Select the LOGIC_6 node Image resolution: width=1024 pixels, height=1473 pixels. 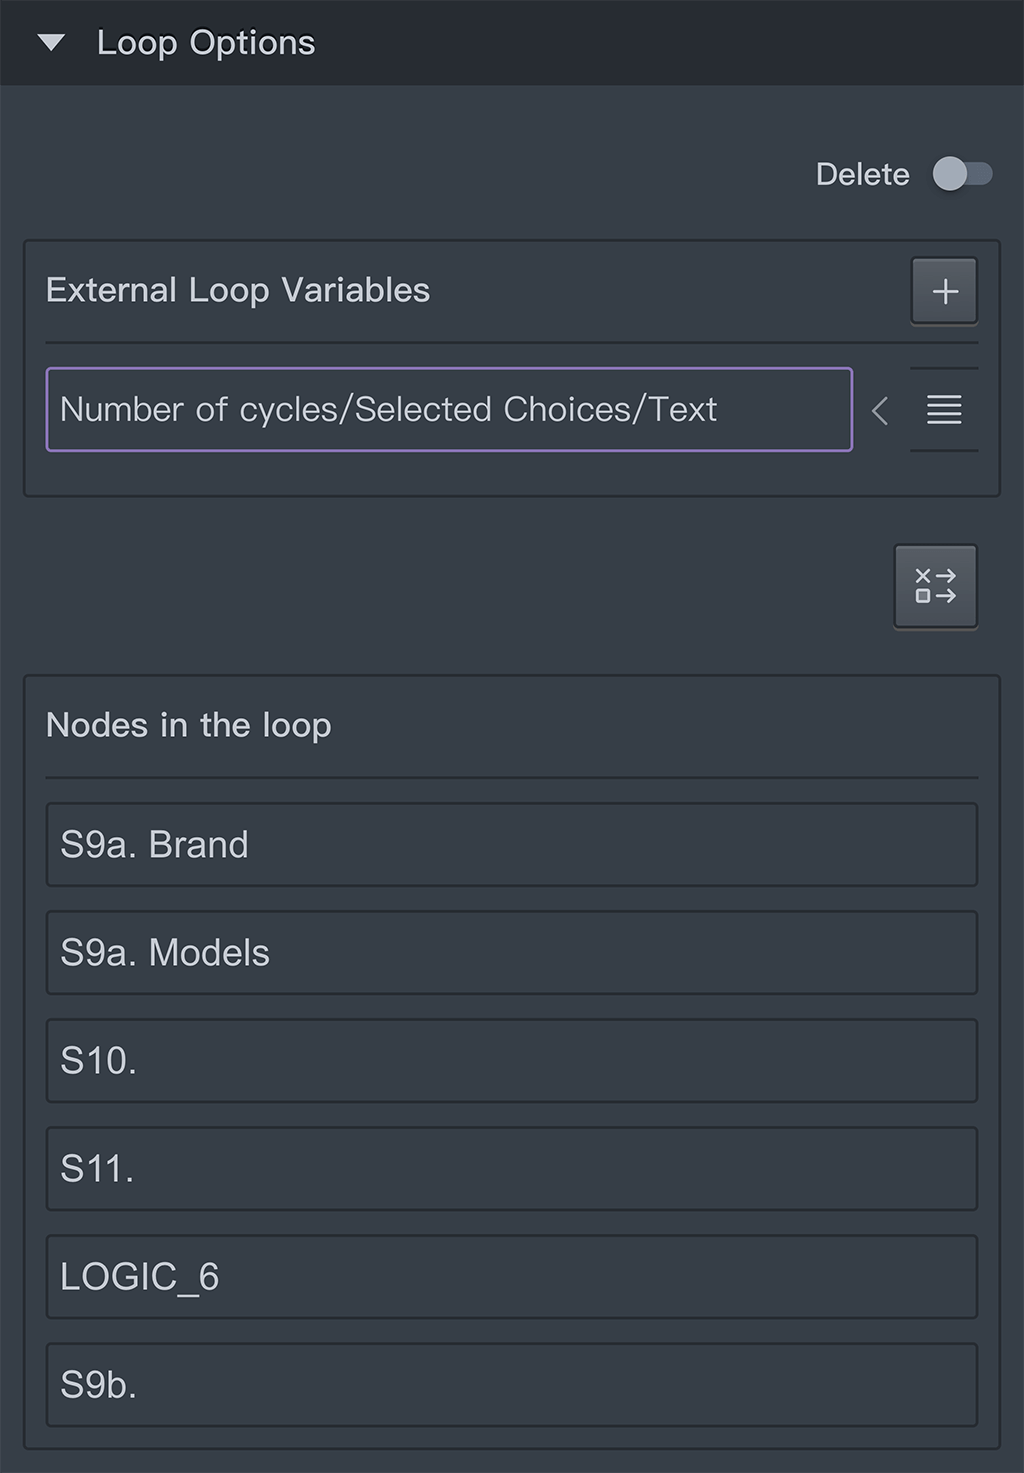coord(511,1277)
